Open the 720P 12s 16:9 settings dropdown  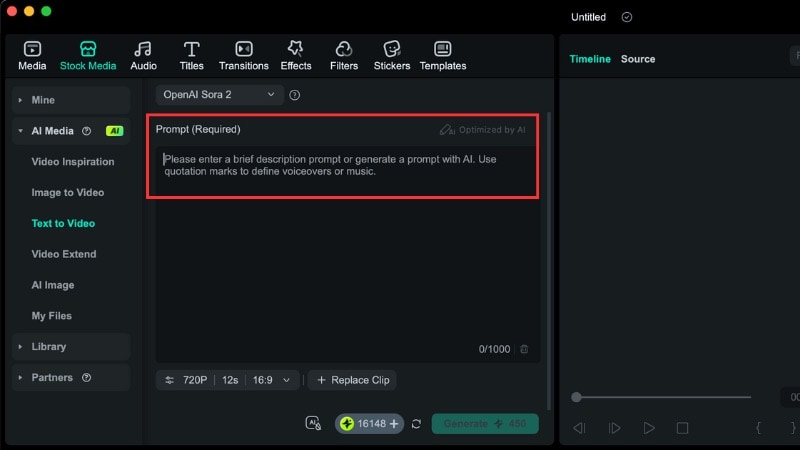pos(228,380)
